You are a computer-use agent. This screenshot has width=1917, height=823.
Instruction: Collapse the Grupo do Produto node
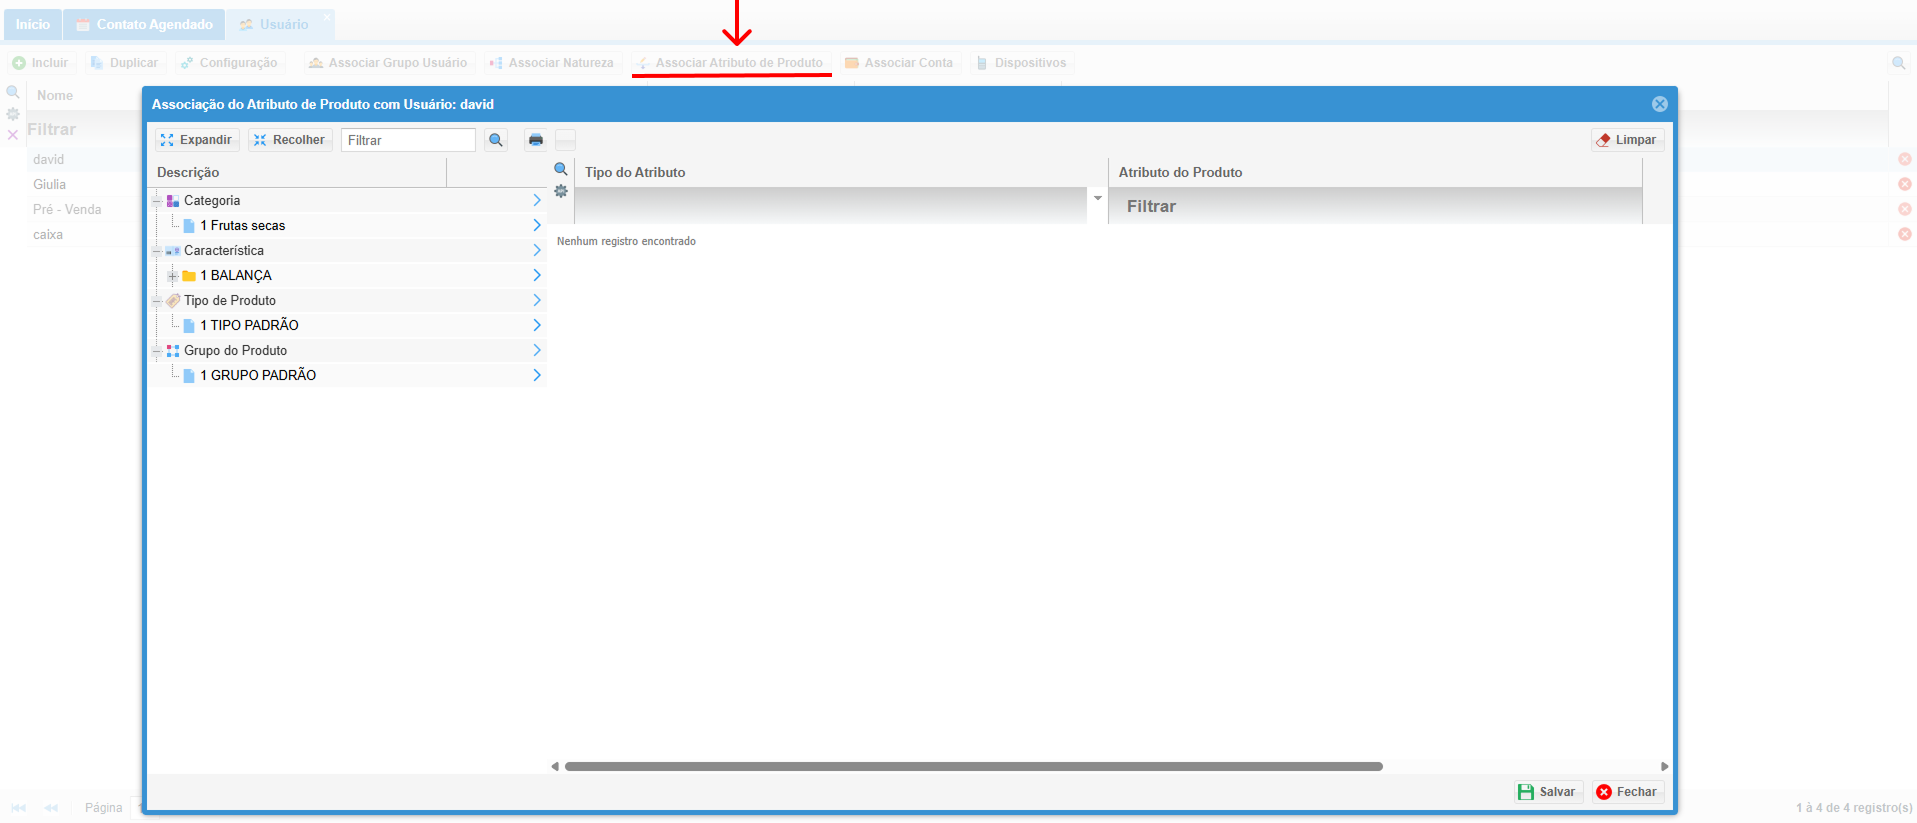click(x=157, y=351)
